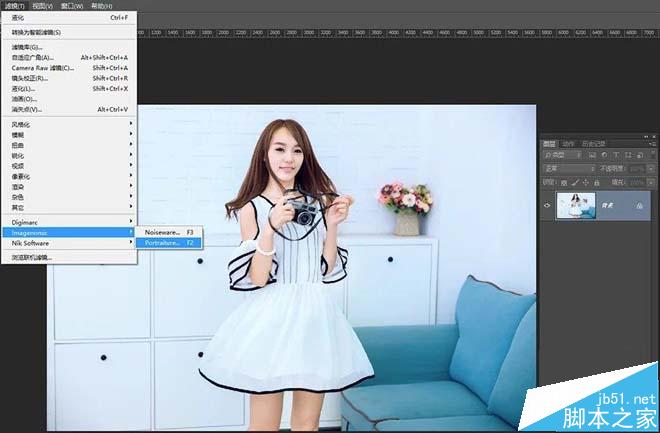Click the lock image pixels brush icon
This screenshot has height=433, width=660.
(x=575, y=182)
